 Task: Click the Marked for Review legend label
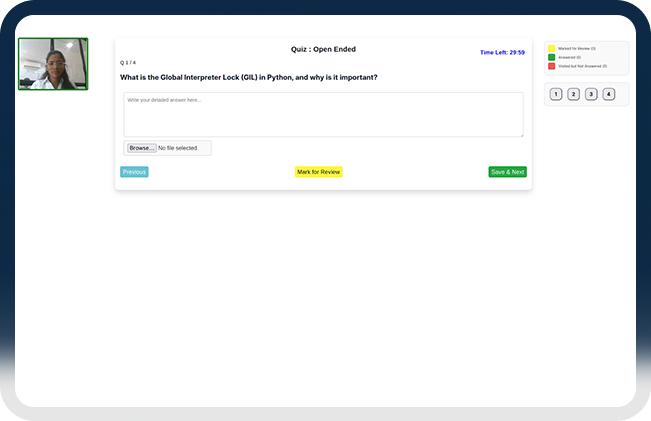577,49
